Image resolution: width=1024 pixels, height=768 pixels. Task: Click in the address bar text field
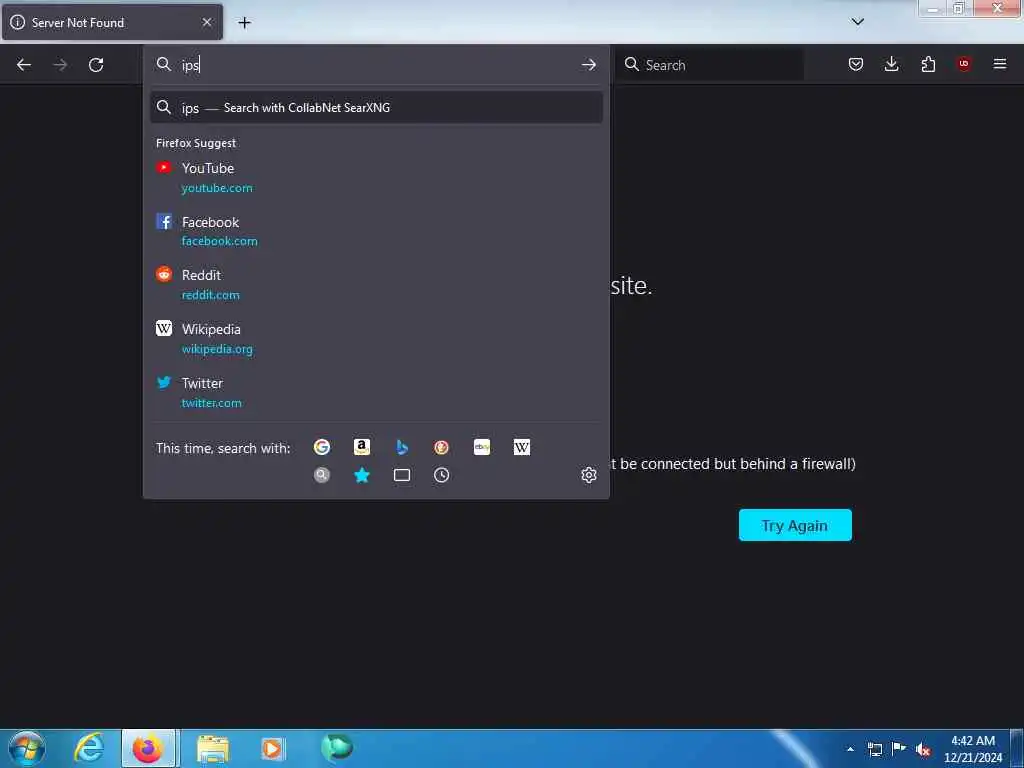point(377,65)
